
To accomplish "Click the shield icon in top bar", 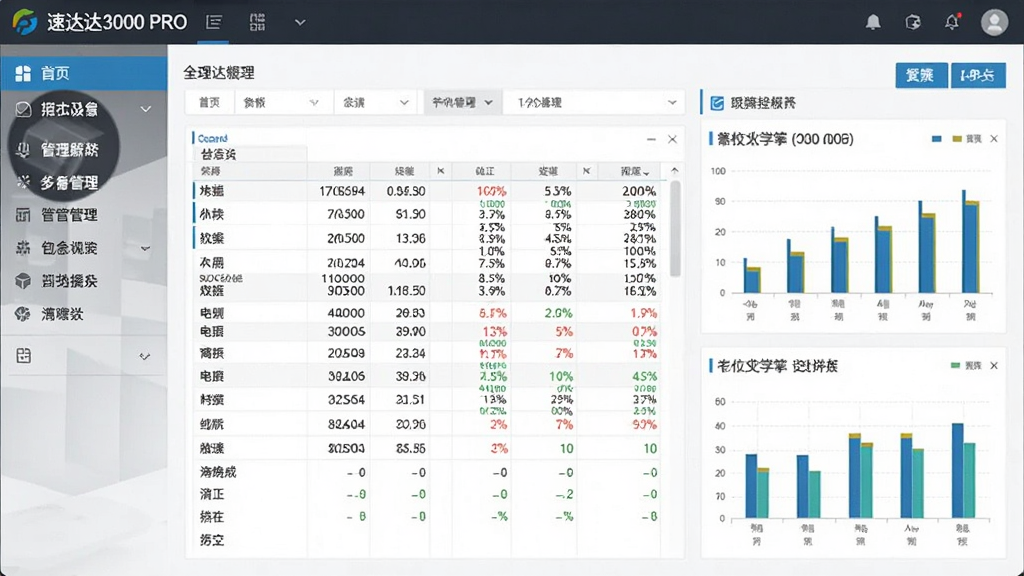I will click(x=913, y=22).
